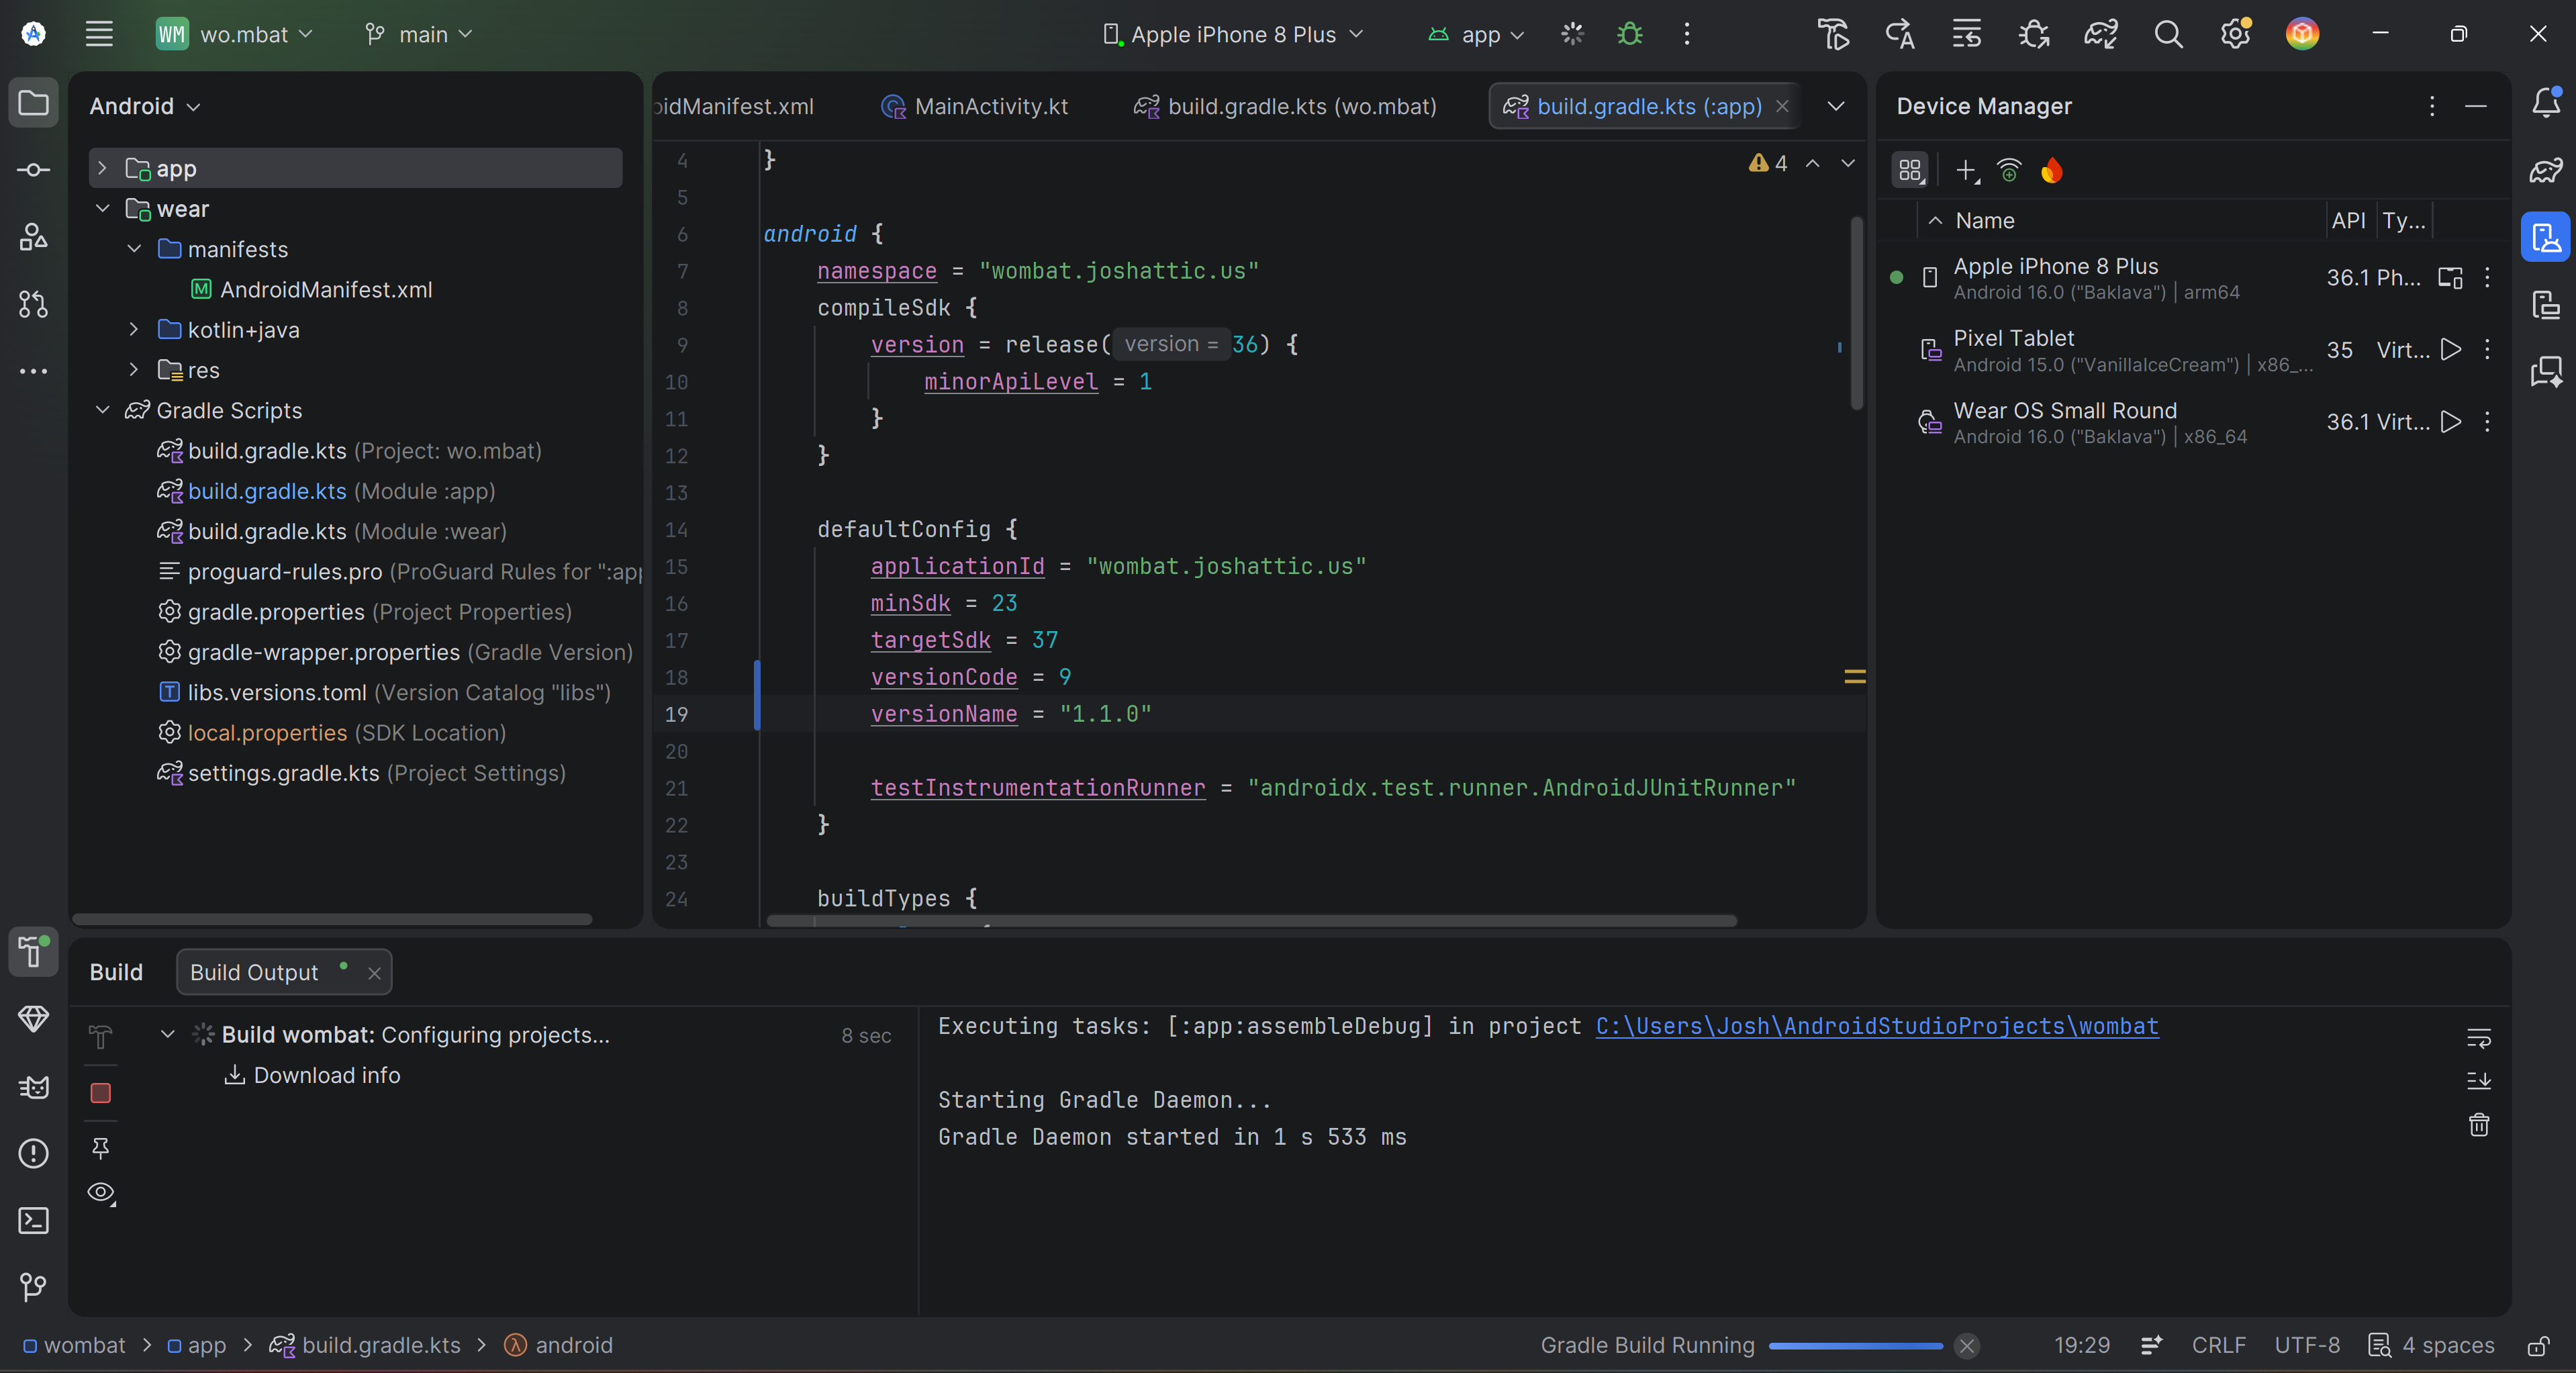Open Notifications bell on right sidebar
This screenshot has height=1373, width=2576.
(2546, 103)
